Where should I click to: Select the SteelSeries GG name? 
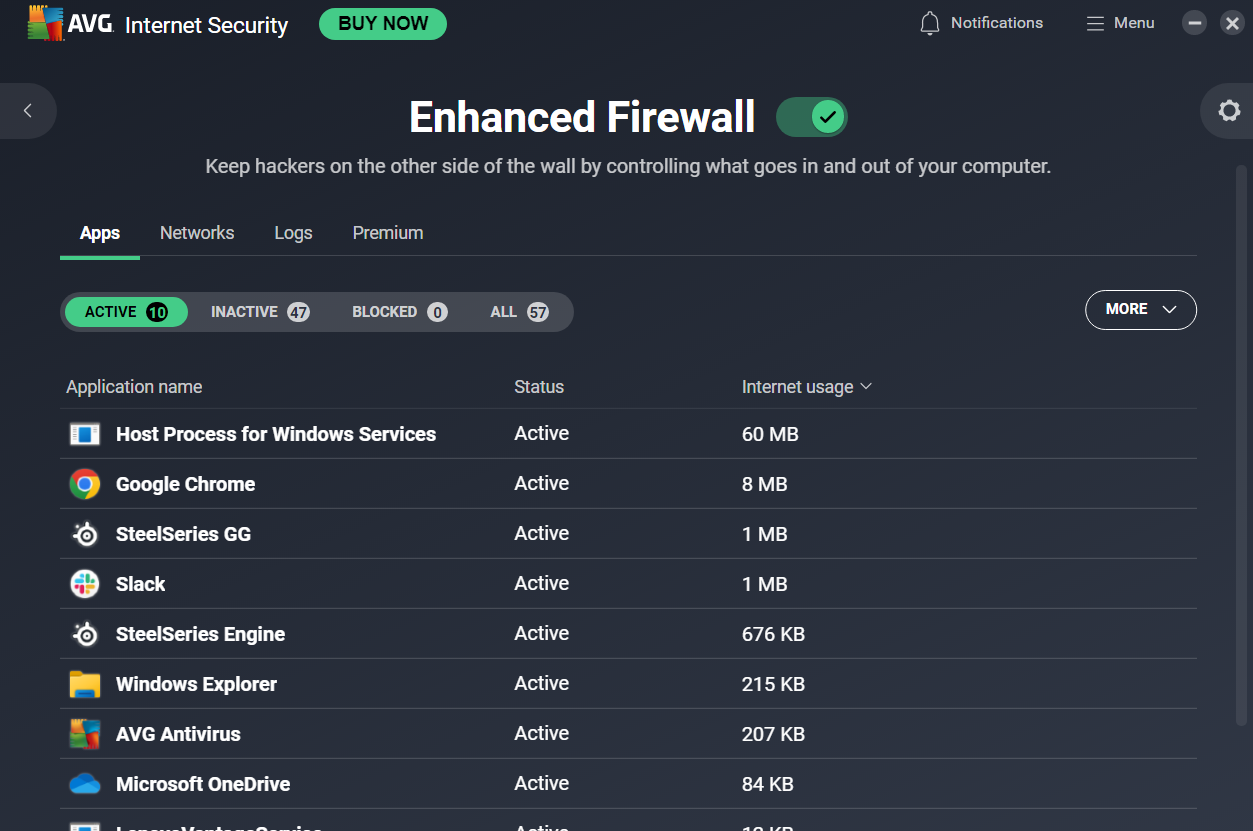pyautogui.click(x=183, y=534)
